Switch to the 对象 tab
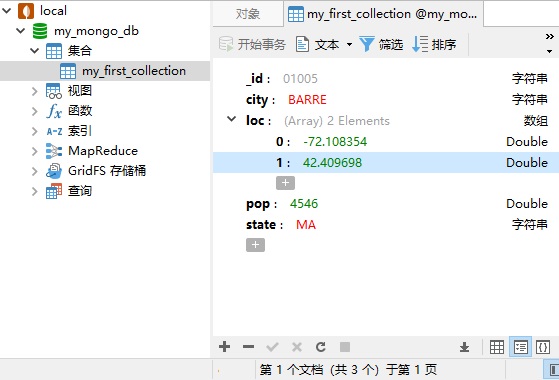This screenshot has width=559, height=380. click(248, 14)
